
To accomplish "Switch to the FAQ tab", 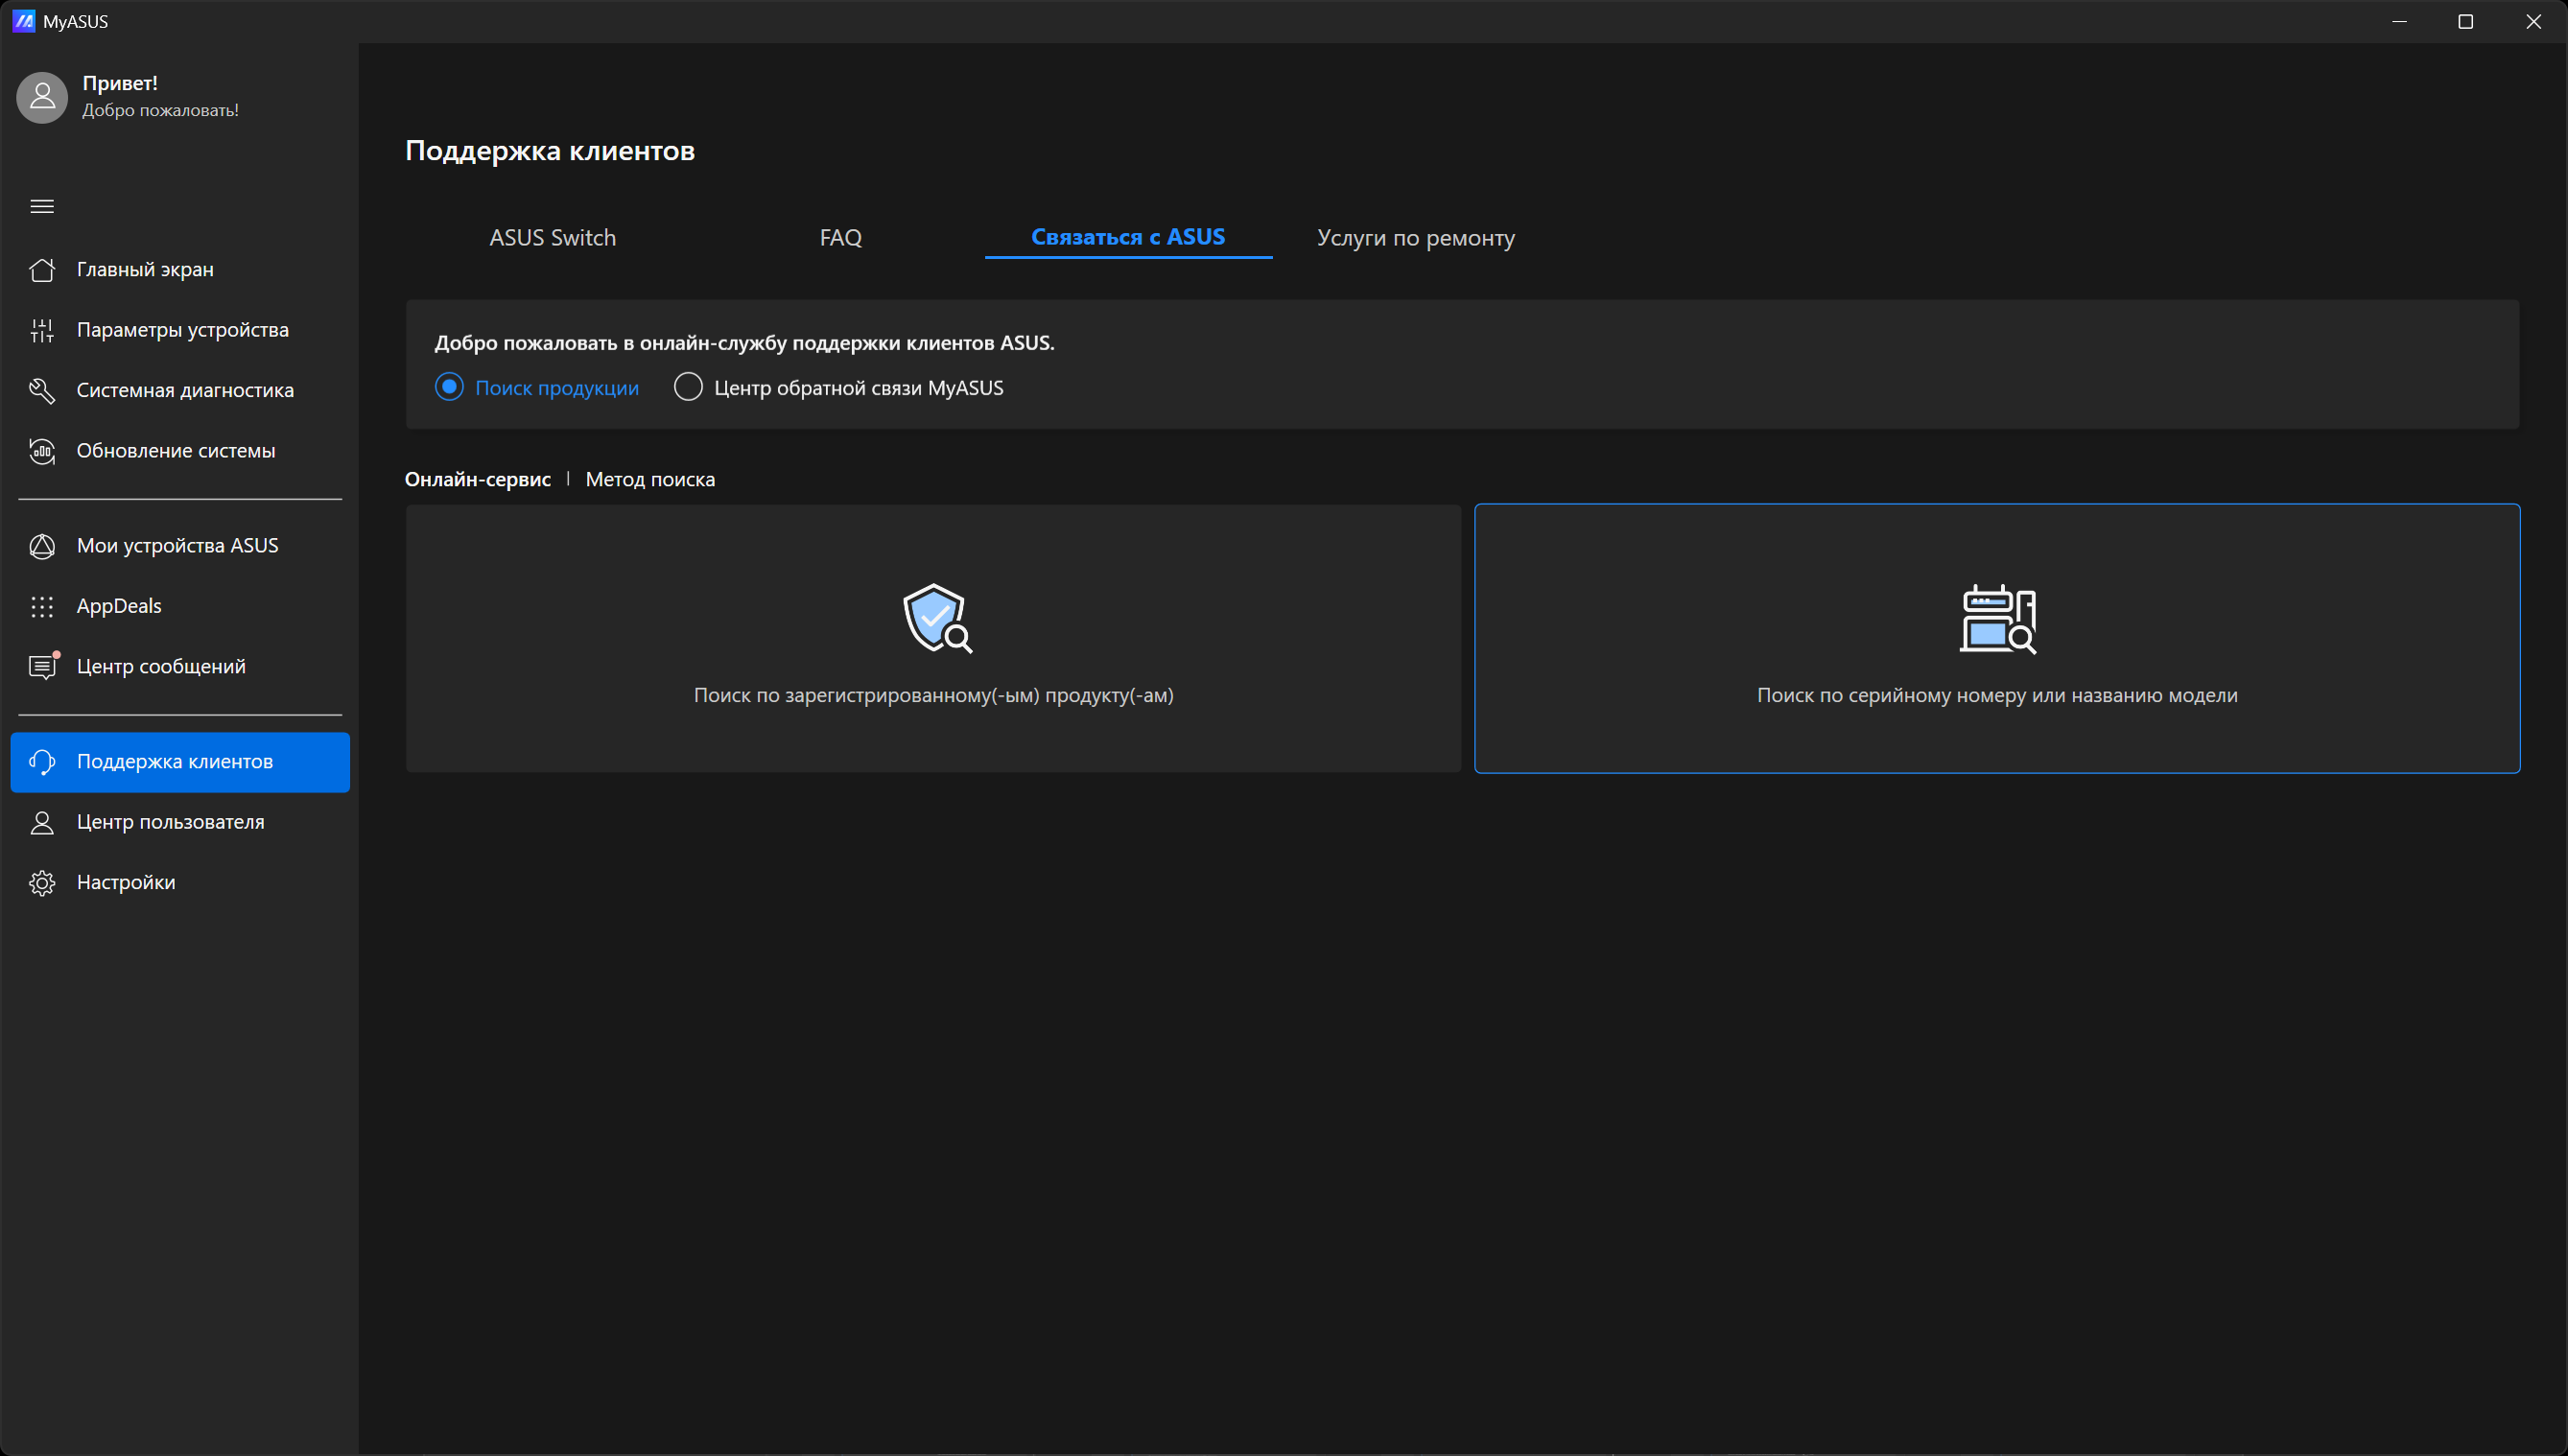I will click(x=840, y=238).
